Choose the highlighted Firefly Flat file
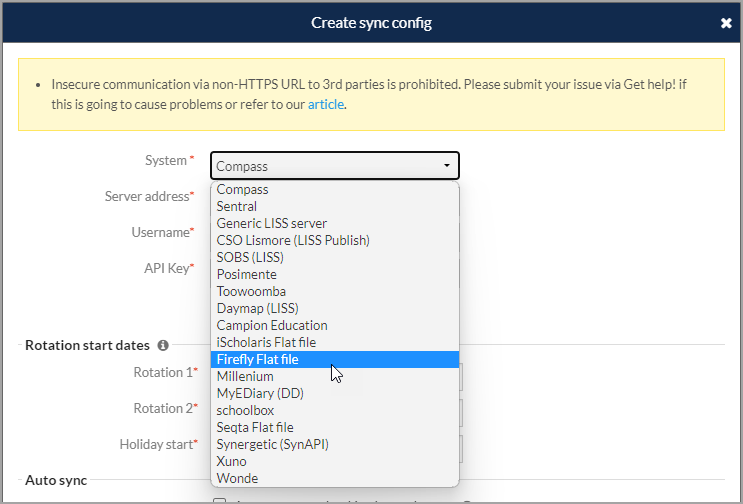Screen dimensions: 743x504 pos(258,359)
